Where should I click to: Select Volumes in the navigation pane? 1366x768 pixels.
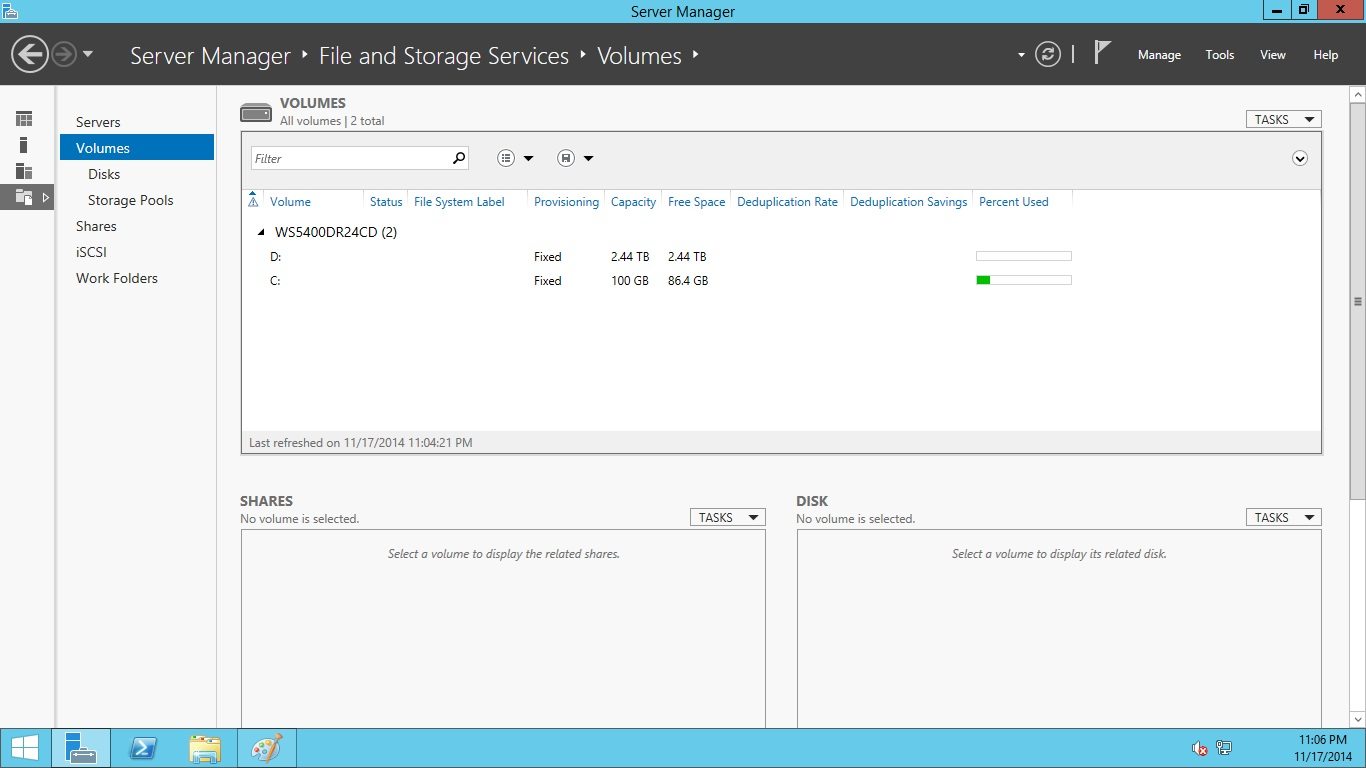[137, 148]
